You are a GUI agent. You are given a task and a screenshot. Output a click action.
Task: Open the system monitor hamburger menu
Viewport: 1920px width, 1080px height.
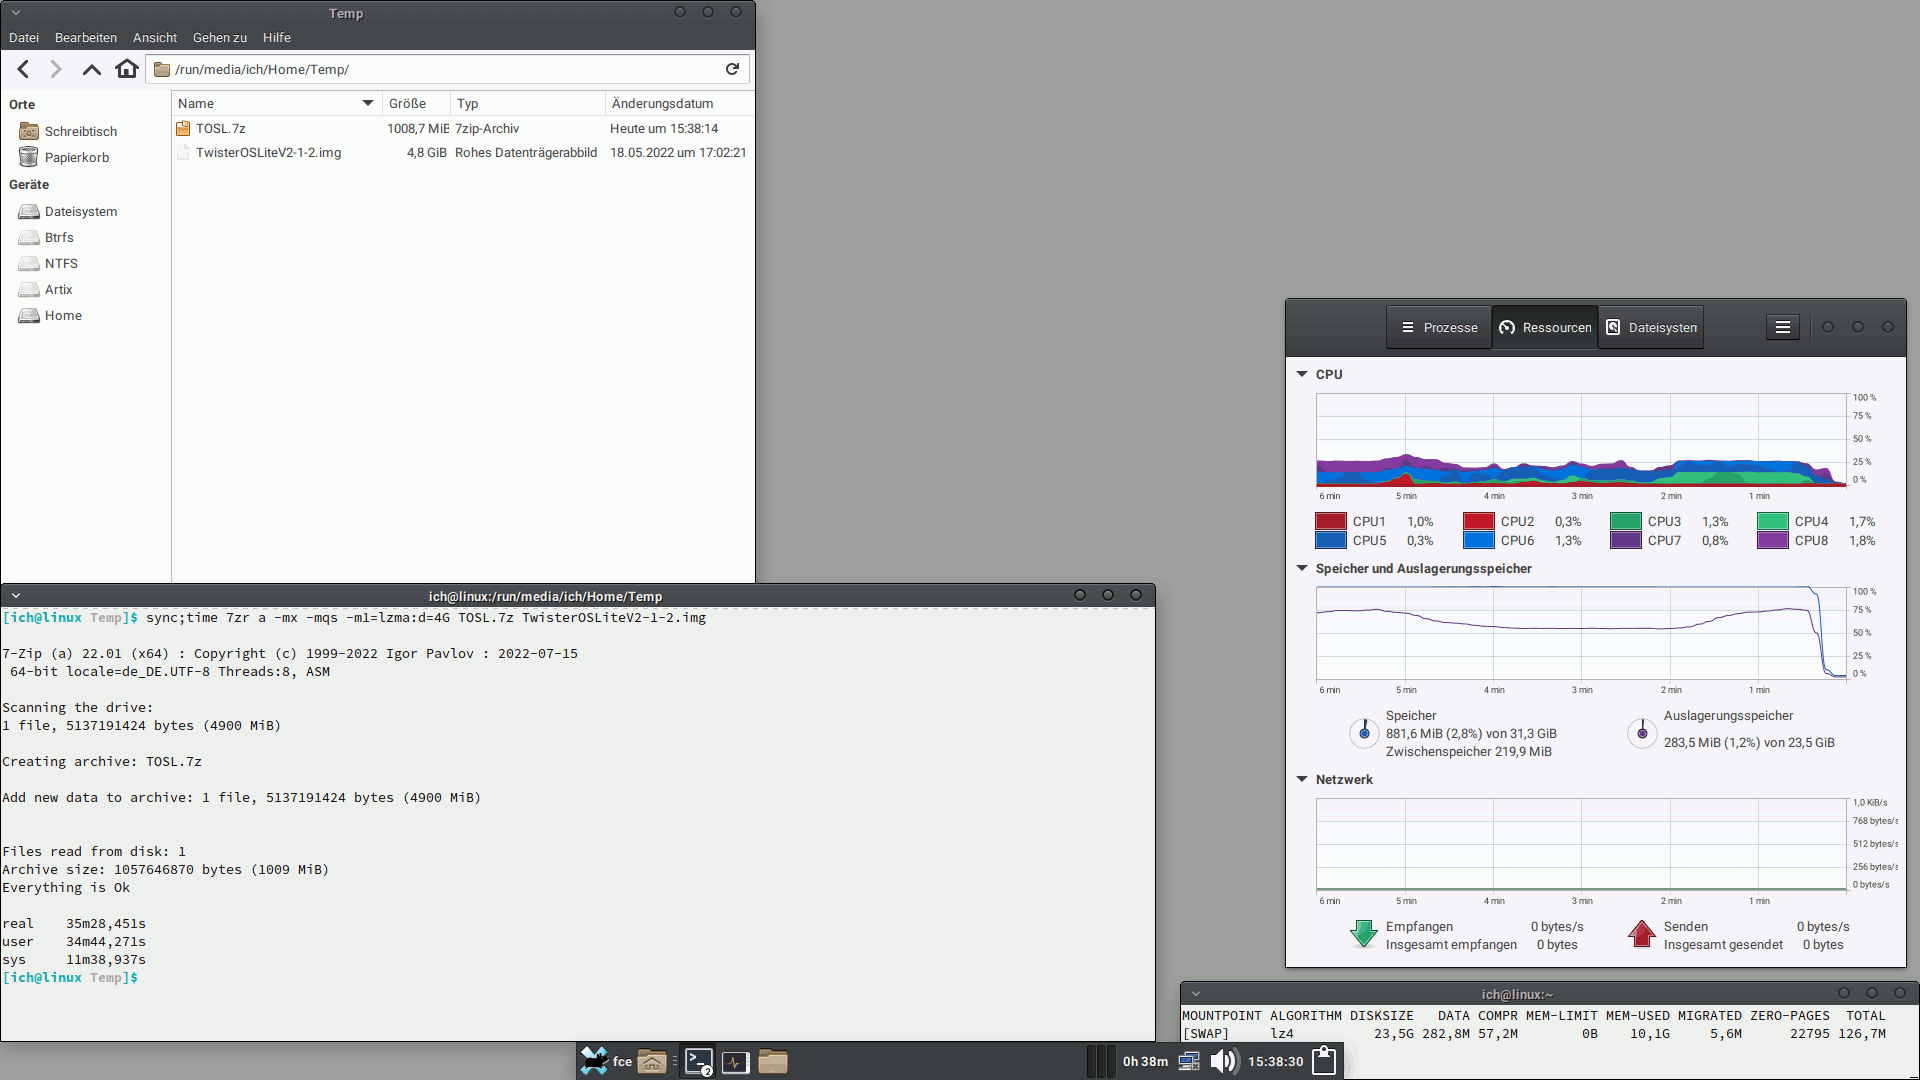pos(1782,328)
